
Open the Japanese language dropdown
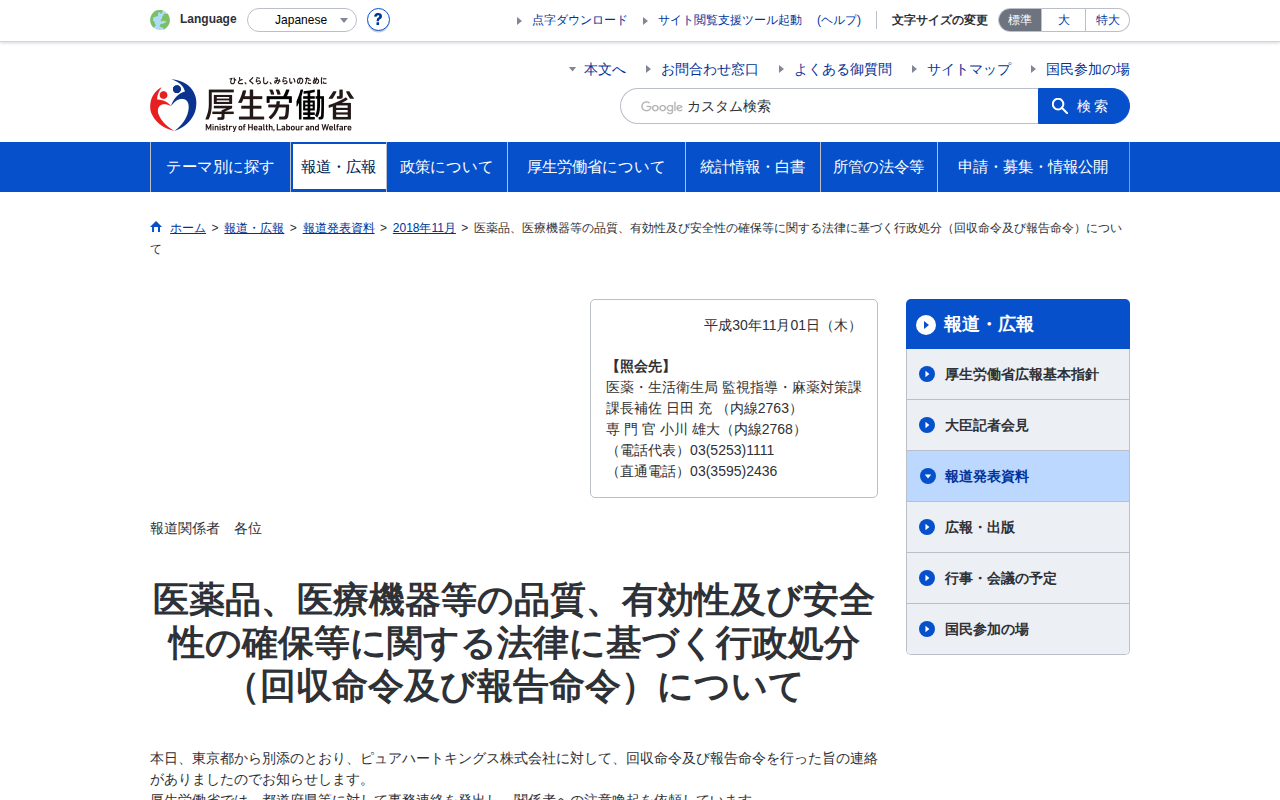tap(302, 20)
